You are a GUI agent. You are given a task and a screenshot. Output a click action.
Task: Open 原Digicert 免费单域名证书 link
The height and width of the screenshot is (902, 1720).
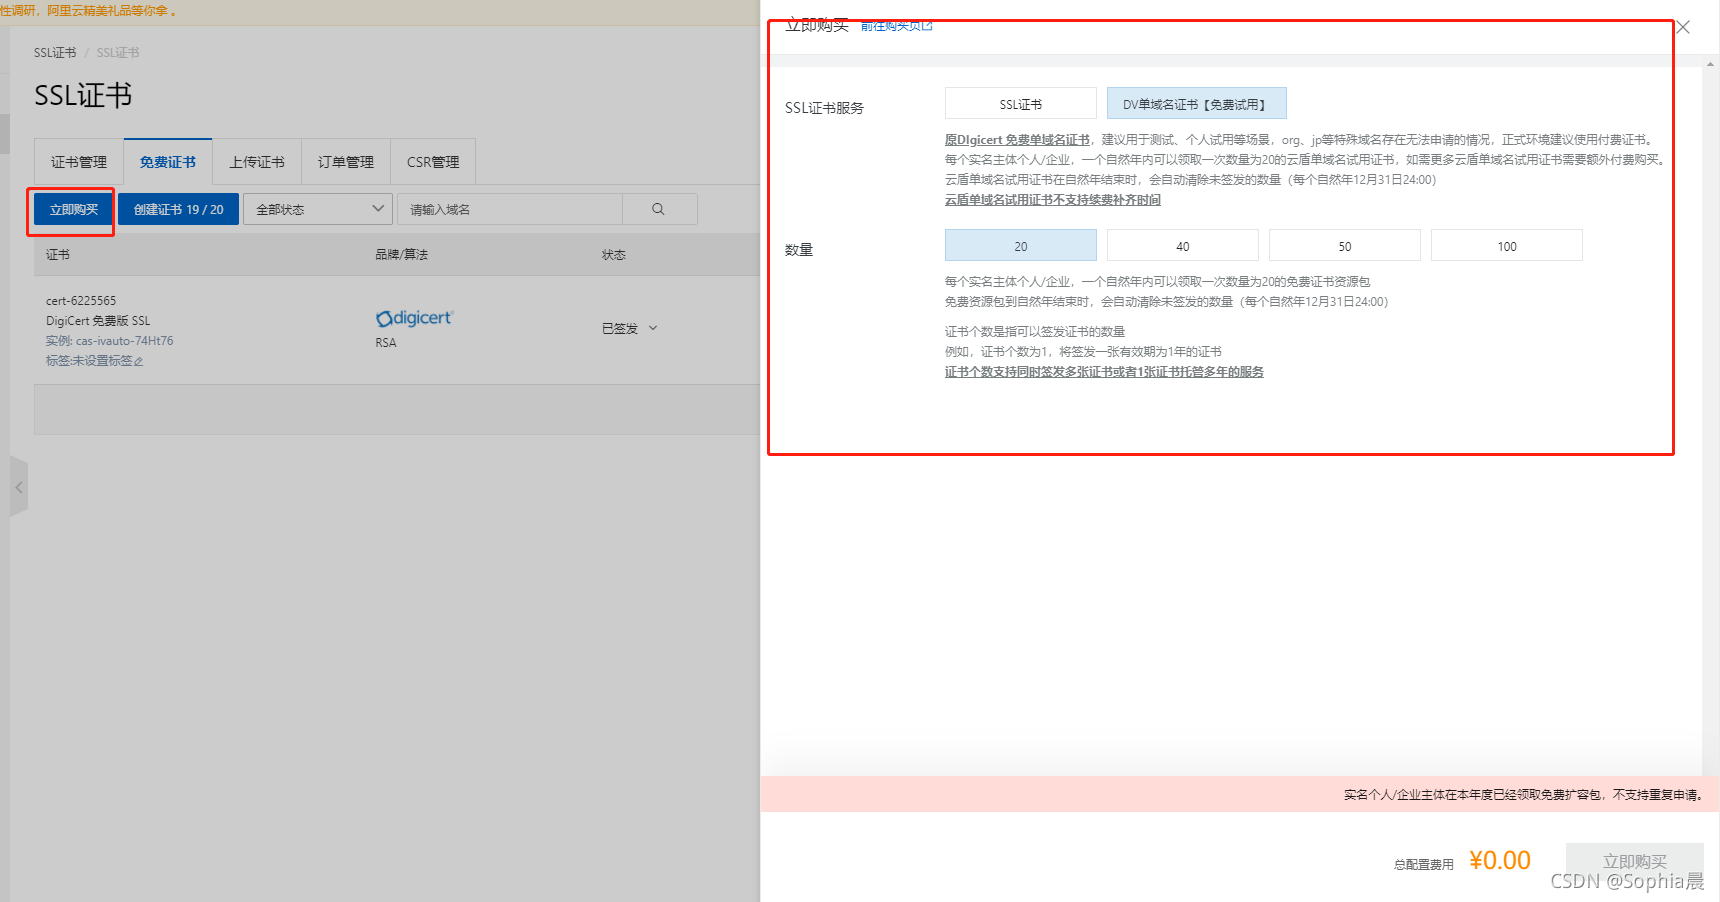[1017, 140]
